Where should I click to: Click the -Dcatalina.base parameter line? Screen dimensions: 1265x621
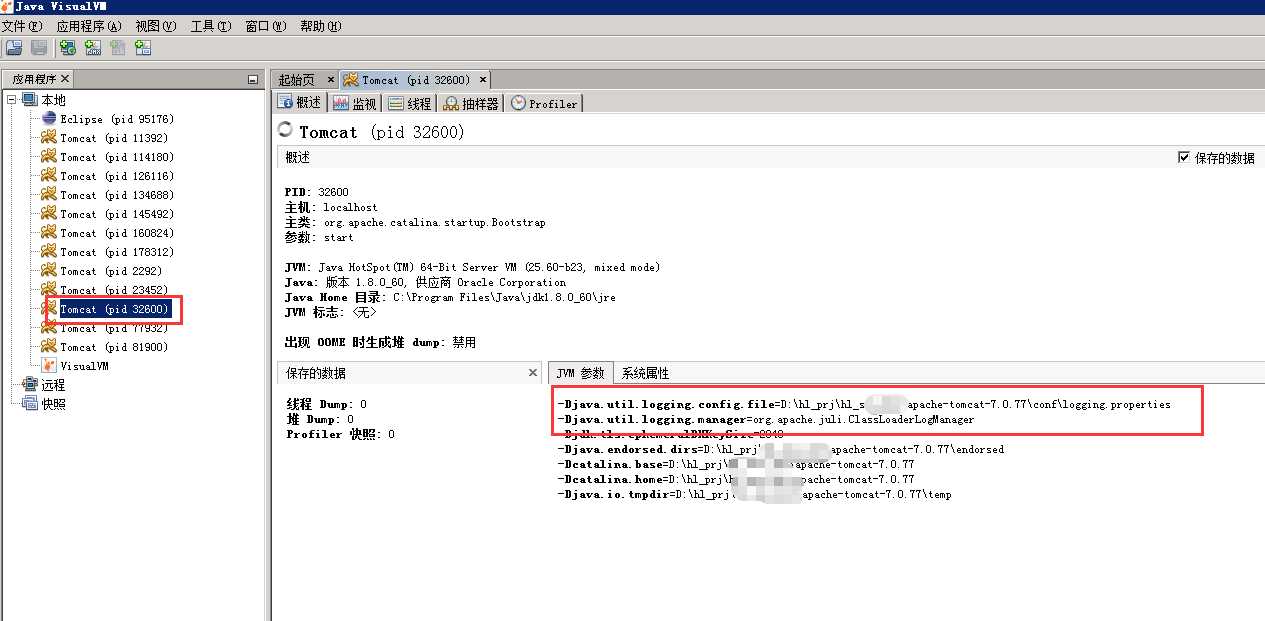click(735, 464)
